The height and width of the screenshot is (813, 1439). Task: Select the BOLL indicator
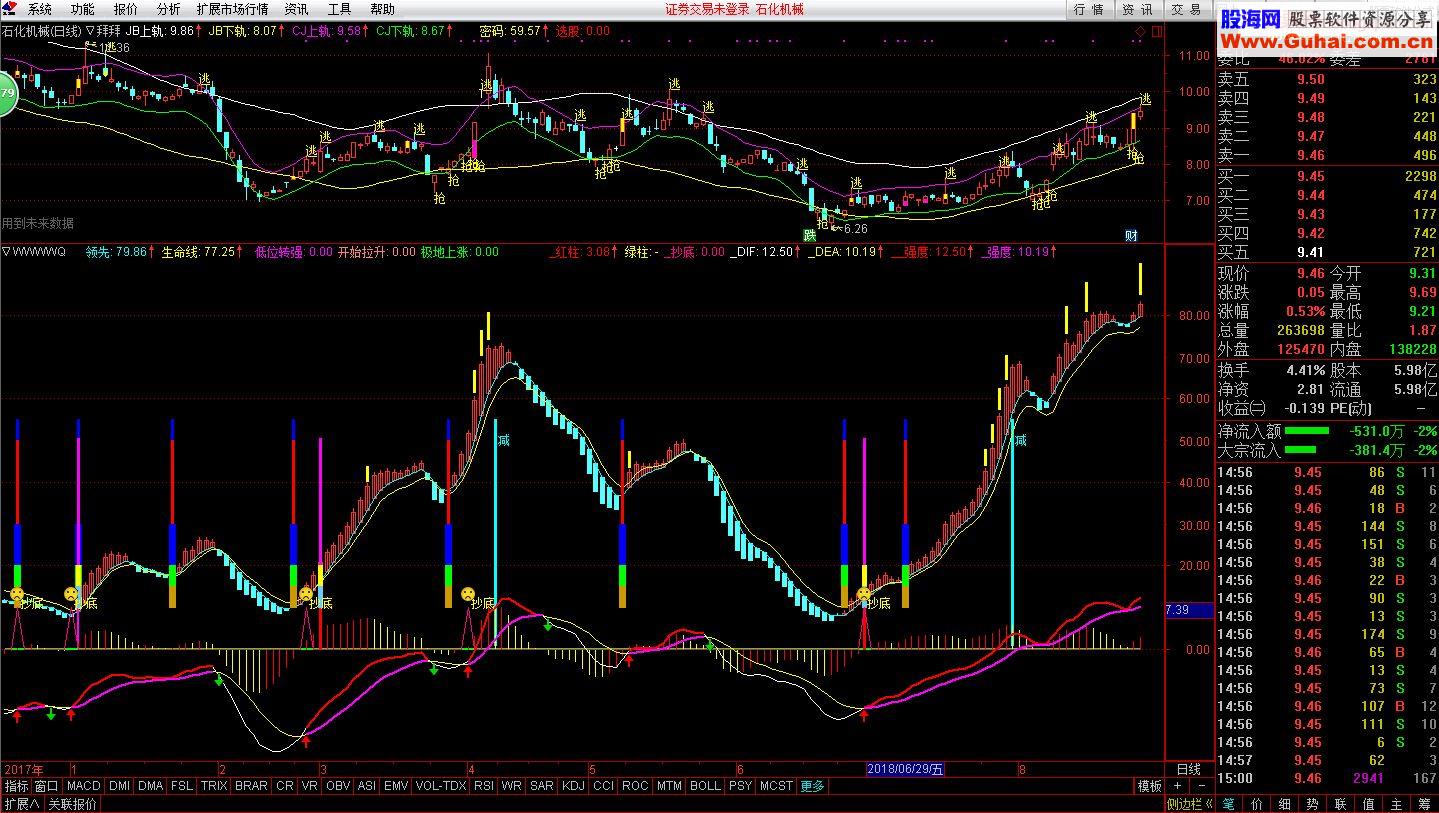tap(705, 786)
